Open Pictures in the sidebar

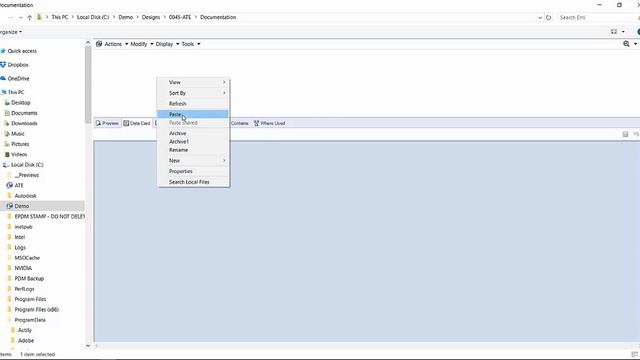[20, 144]
